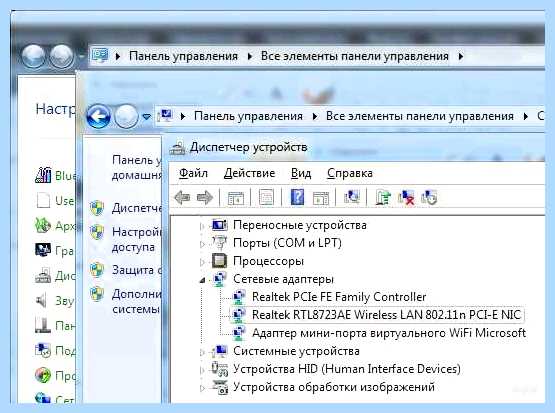Click the blue Back button in System window
Image resolution: width=555 pixels, height=413 pixels.
(98, 116)
